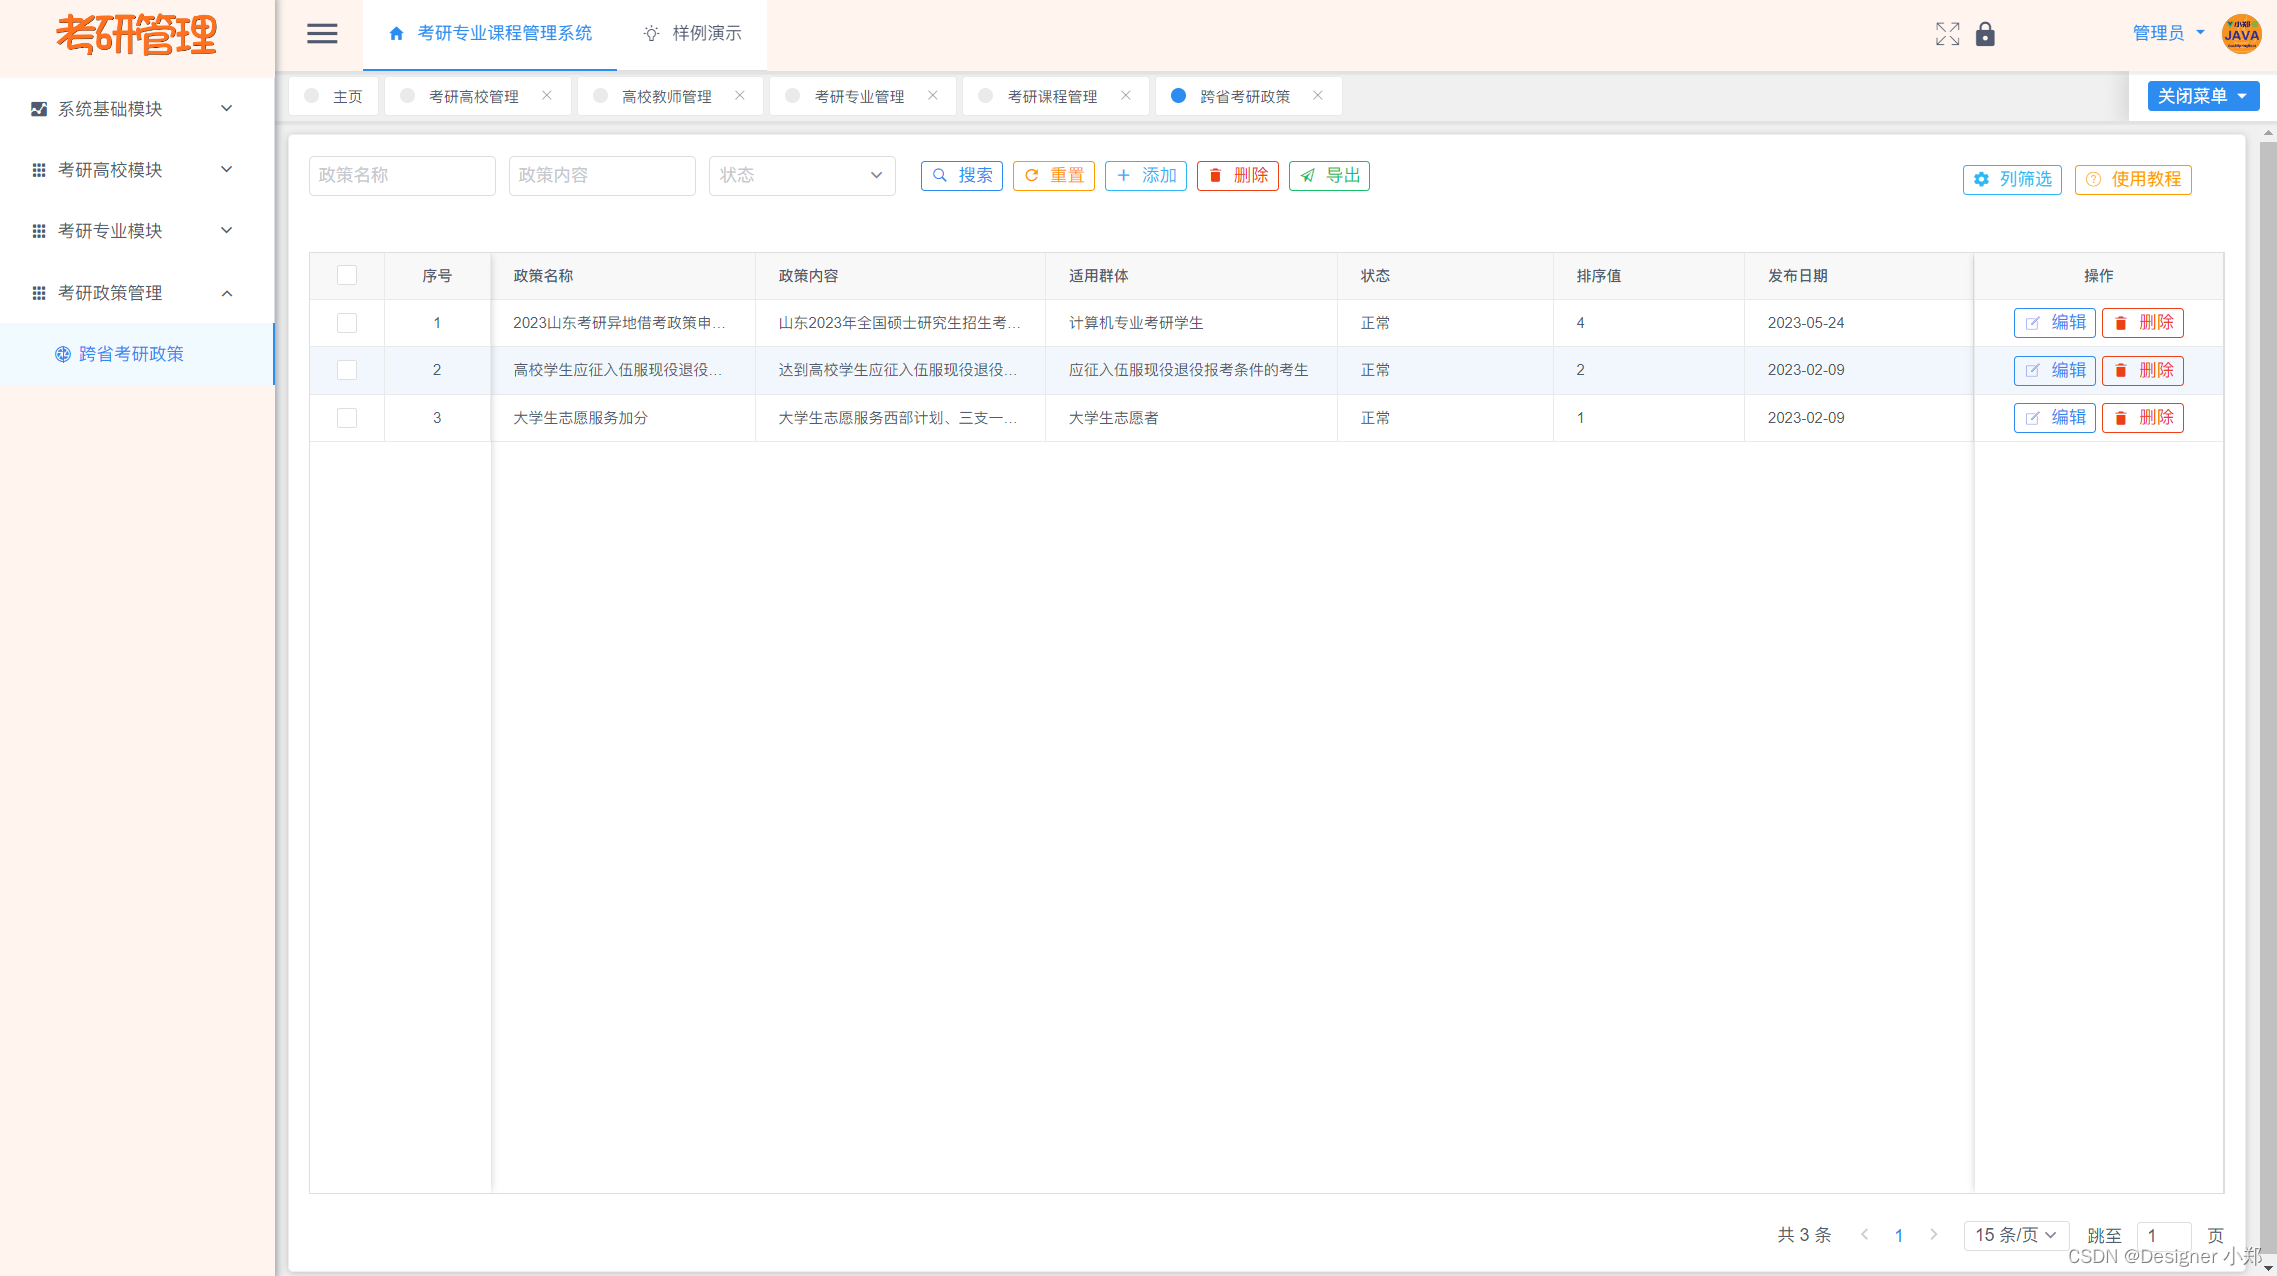This screenshot has height=1276, width=2277.
Task: Open the 样例演示 top menu item
Action: coord(692,34)
